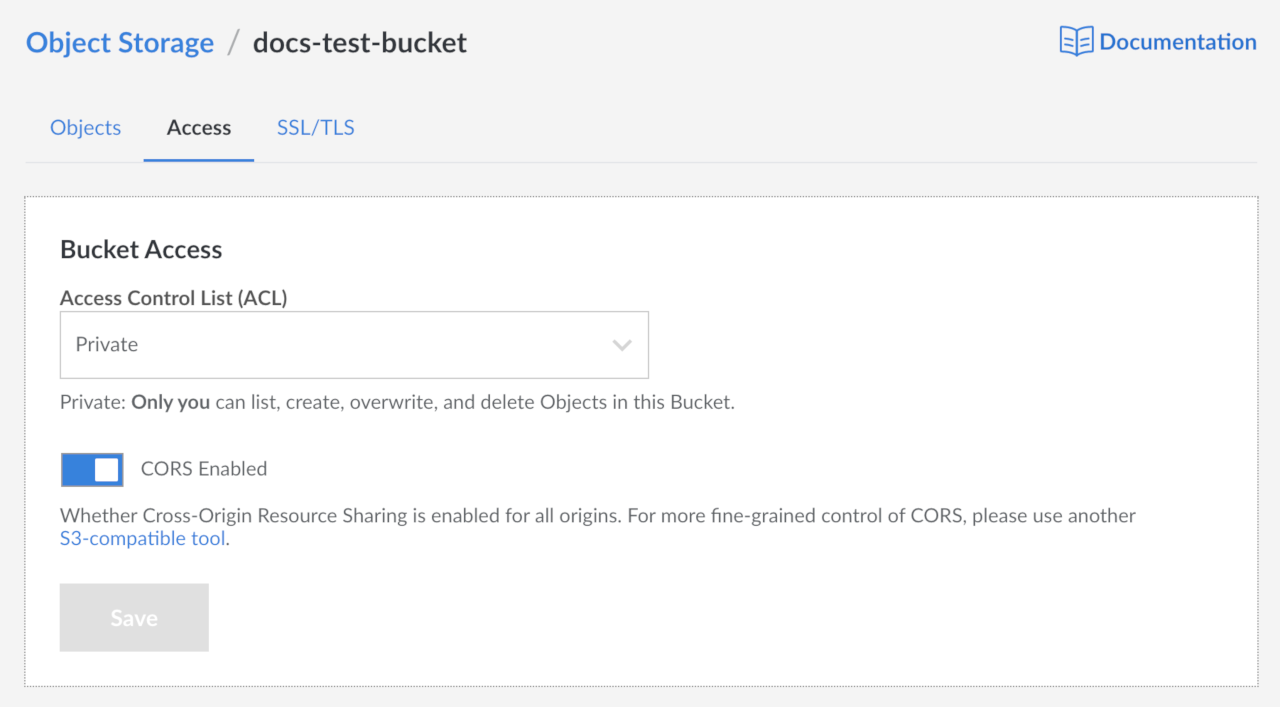The image size is (1280, 707).
Task: Open the S3-compatible tool link
Action: pyautogui.click(x=142, y=538)
